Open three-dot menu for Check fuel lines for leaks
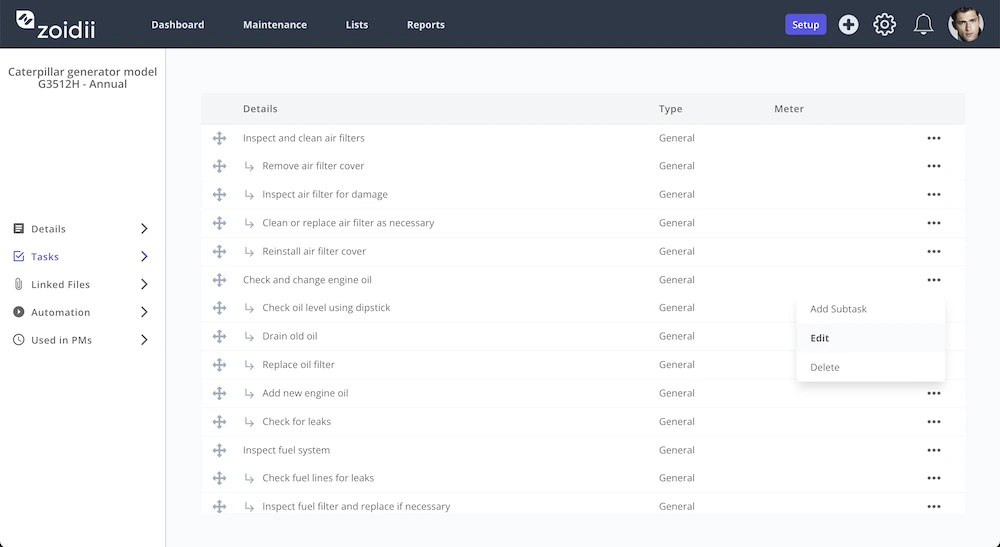The width and height of the screenshot is (1000, 547). 934,478
